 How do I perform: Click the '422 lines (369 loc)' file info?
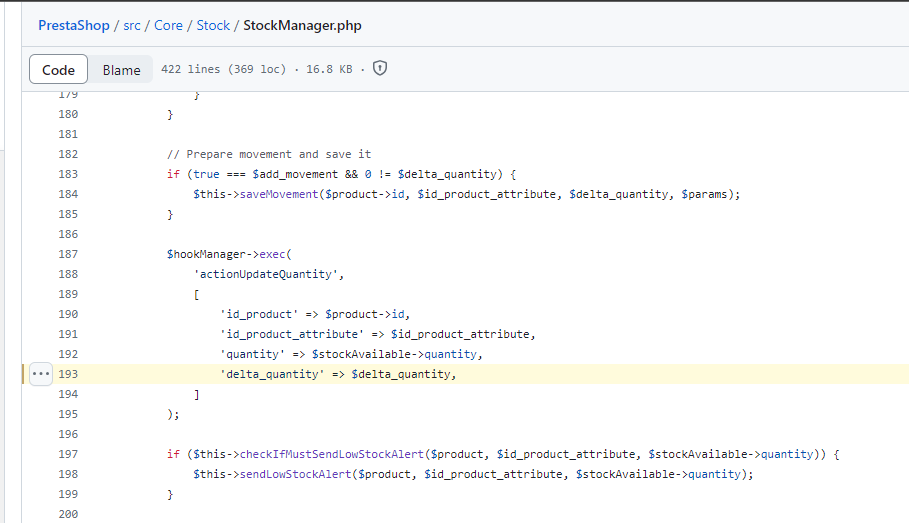tap(224, 69)
